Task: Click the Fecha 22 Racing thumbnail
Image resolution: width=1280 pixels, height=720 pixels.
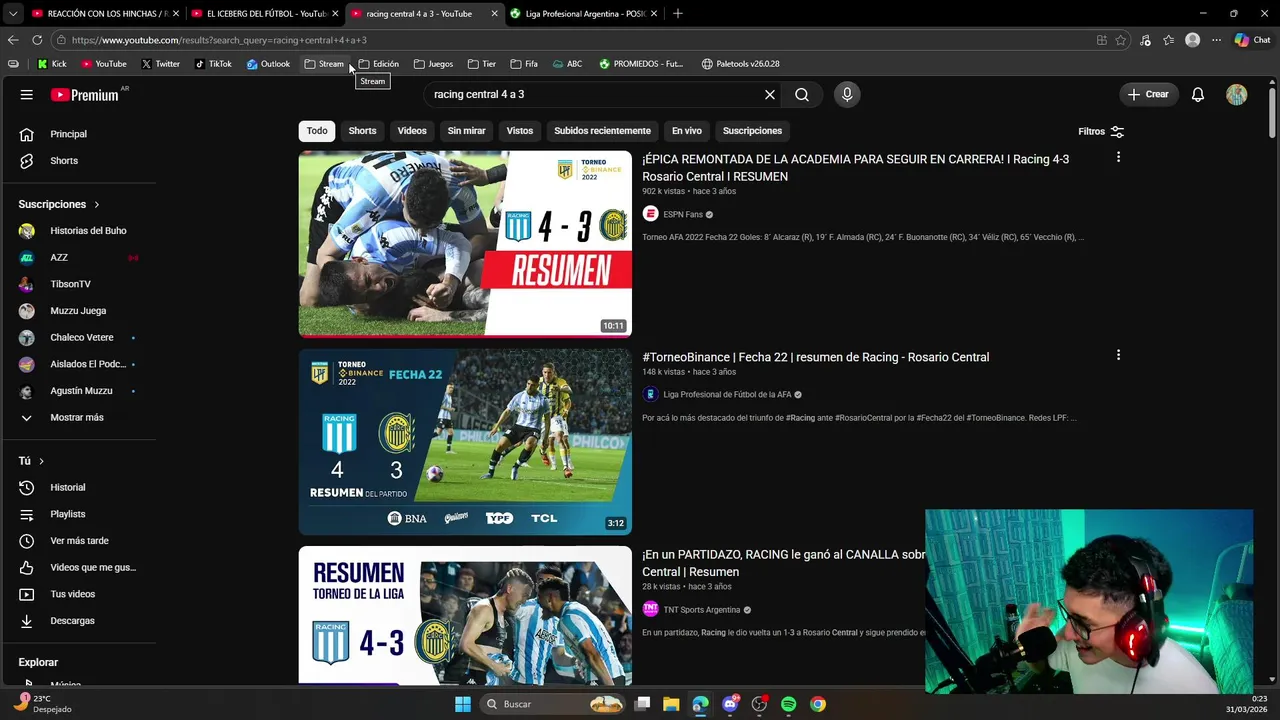Action: click(465, 442)
